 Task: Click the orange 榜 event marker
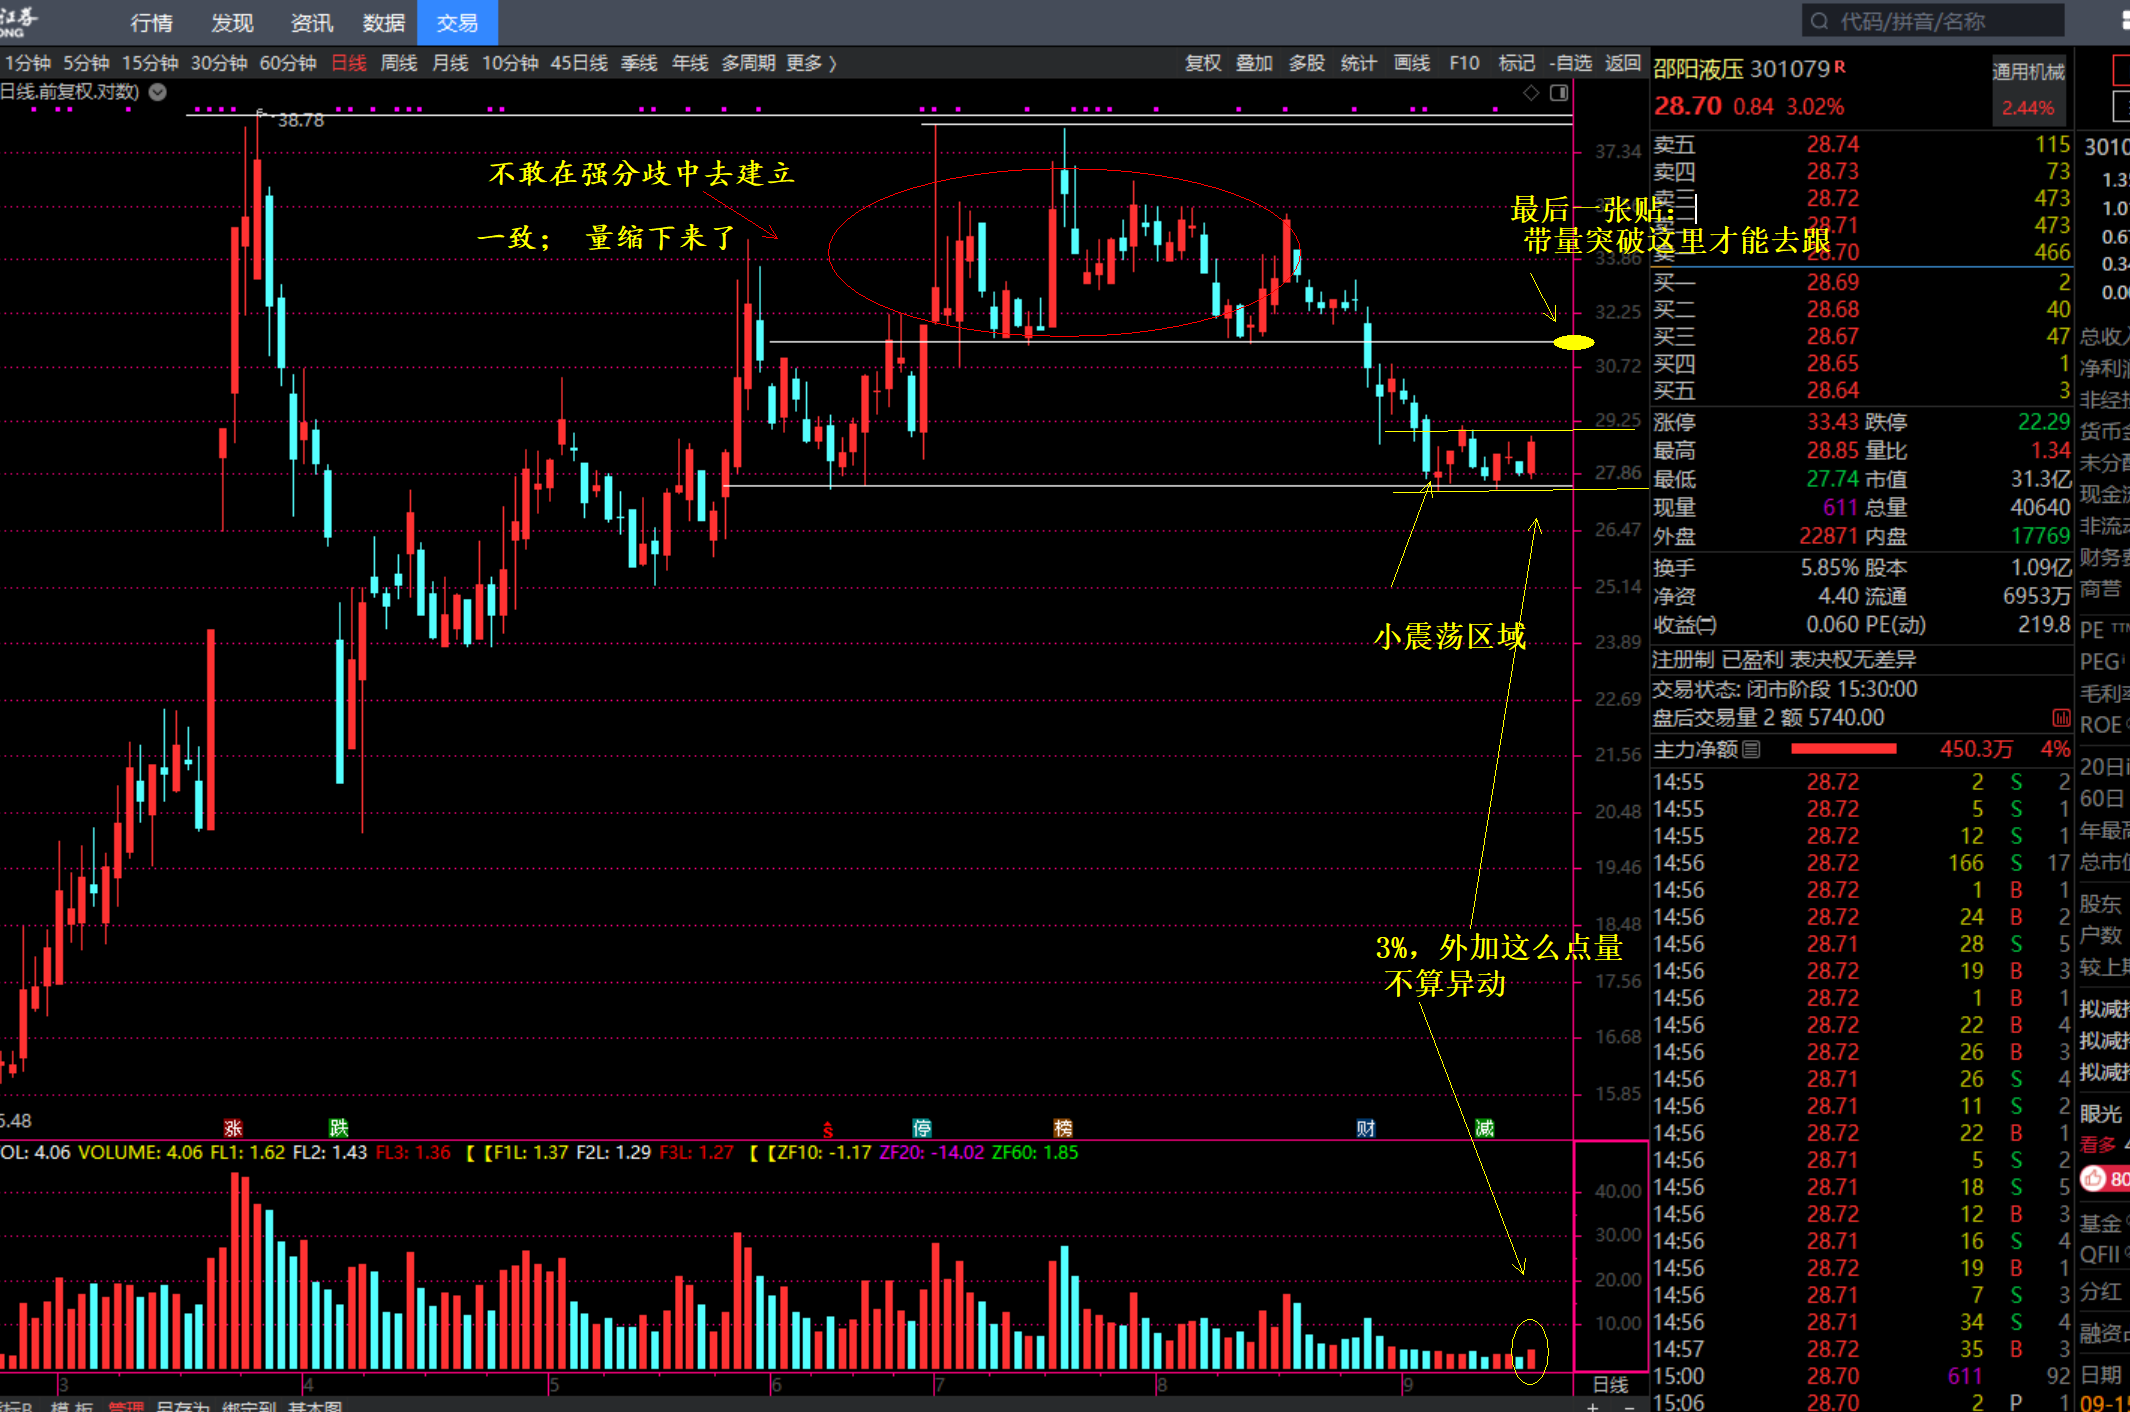(x=1063, y=1128)
